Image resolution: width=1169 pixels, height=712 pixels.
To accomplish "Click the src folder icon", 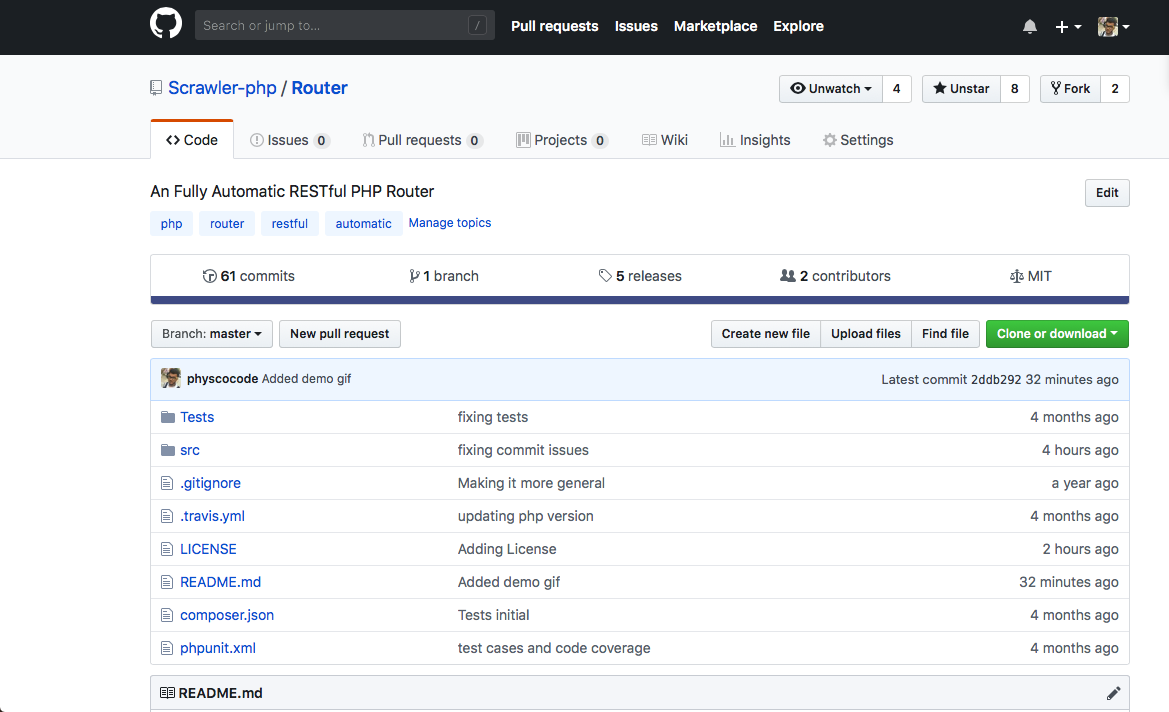I will coord(168,450).
